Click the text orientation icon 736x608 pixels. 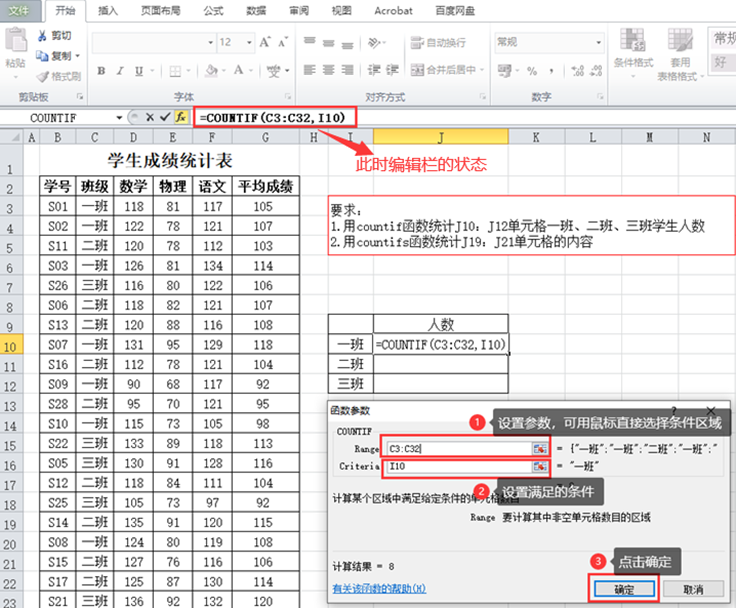(374, 43)
